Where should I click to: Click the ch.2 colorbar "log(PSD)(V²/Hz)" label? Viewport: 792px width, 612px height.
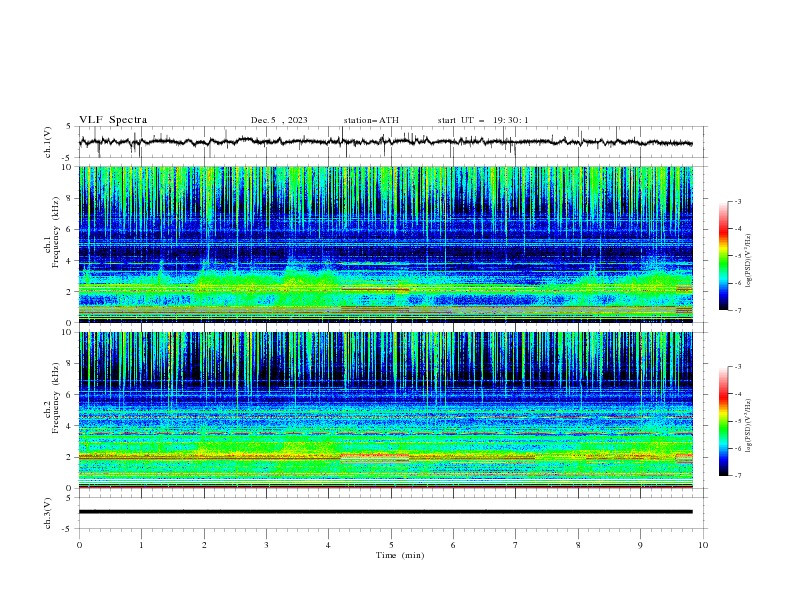[749, 426]
